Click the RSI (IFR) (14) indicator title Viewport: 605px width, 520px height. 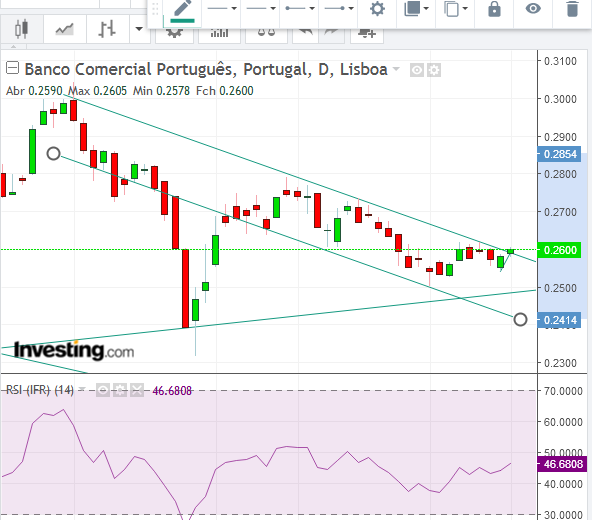(x=40, y=390)
